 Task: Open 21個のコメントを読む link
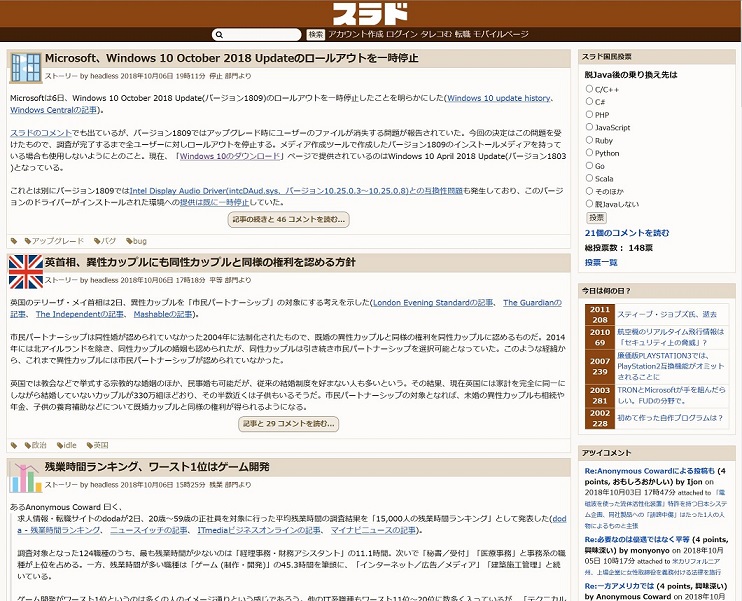(x=627, y=233)
